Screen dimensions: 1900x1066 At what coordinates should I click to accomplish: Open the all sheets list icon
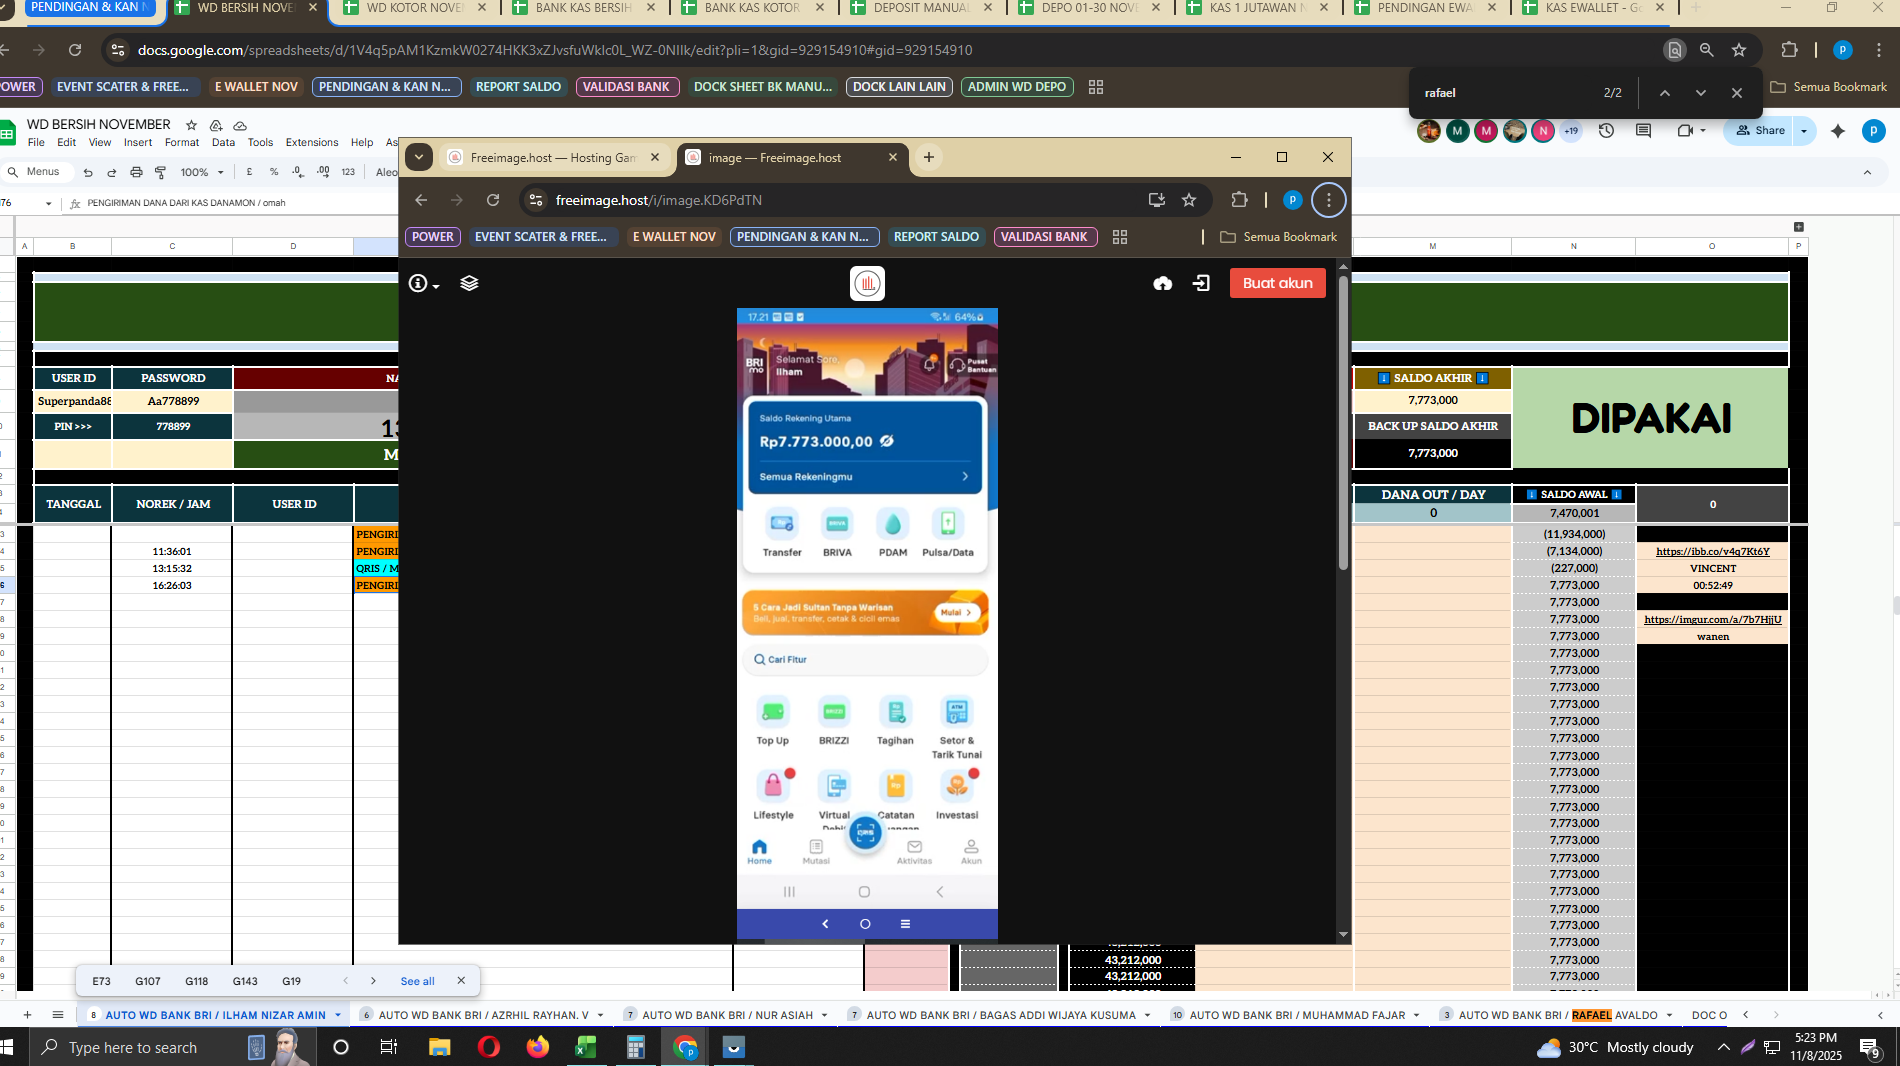pyautogui.click(x=58, y=1015)
